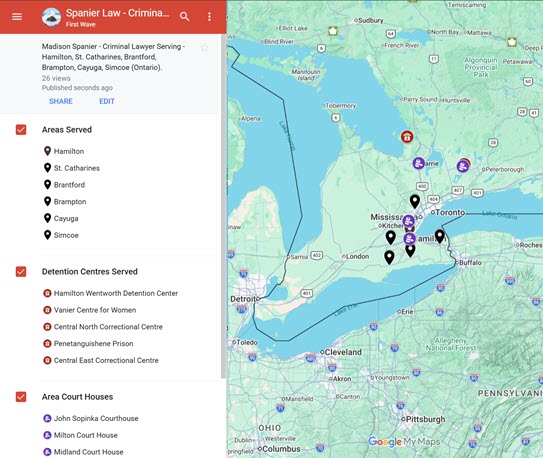The width and height of the screenshot is (543, 458).
Task: Click the EDIT link
Action: [x=107, y=101]
